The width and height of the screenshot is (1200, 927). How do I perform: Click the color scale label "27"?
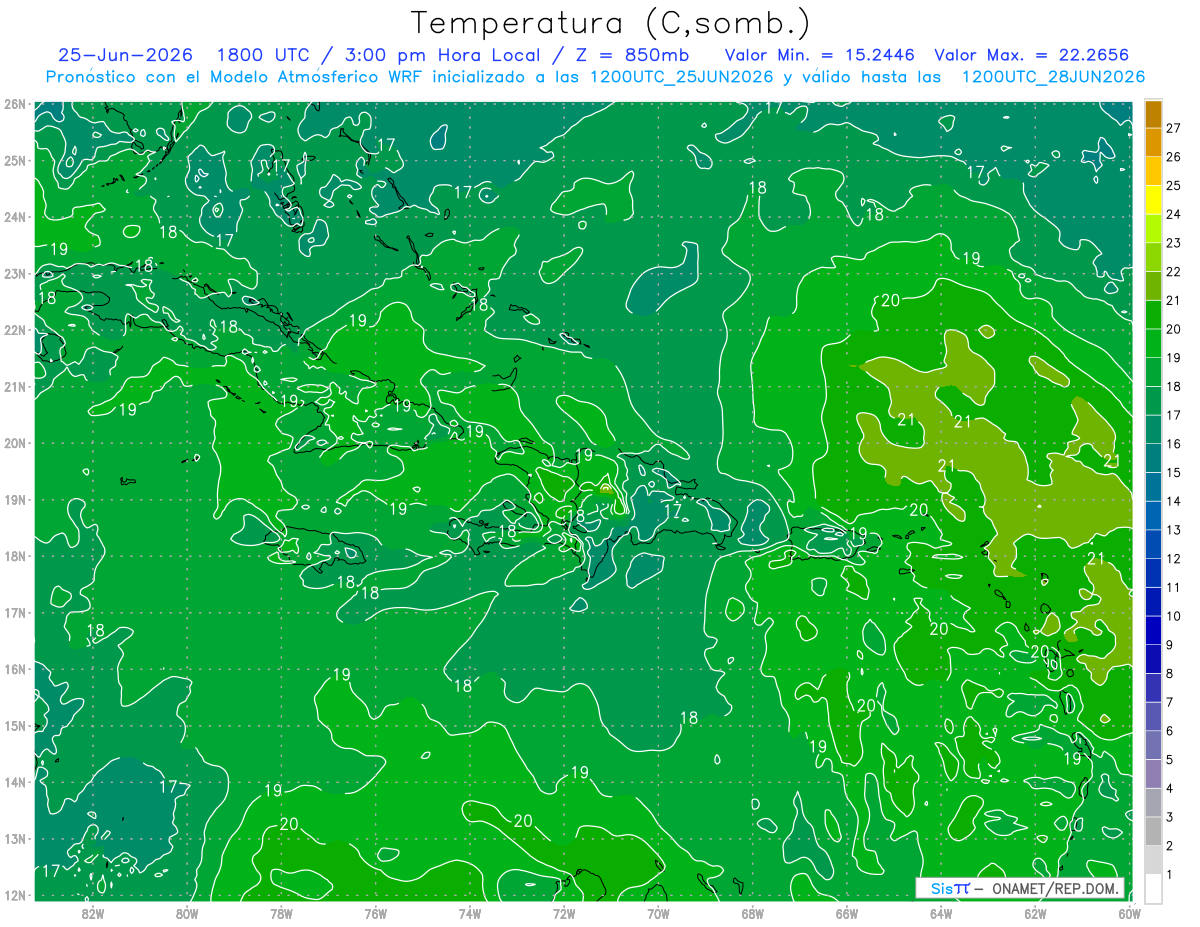(x=1174, y=128)
